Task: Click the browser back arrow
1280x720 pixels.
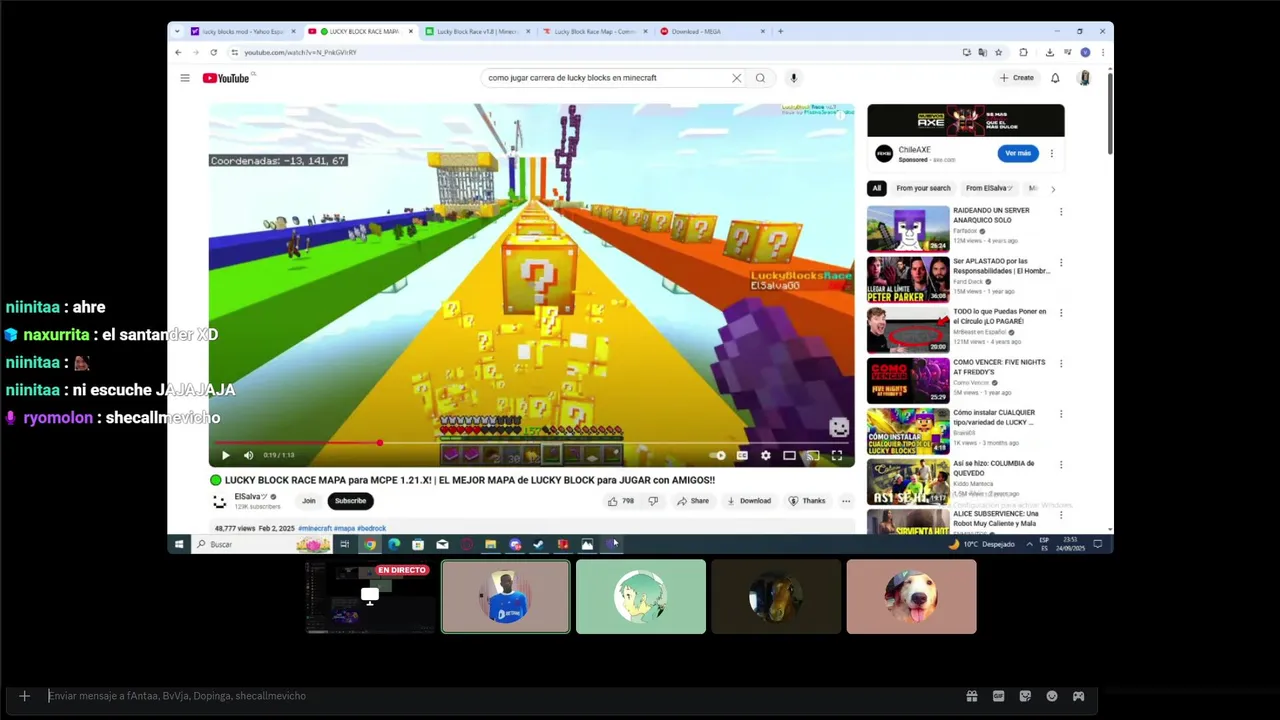Action: pos(179,52)
